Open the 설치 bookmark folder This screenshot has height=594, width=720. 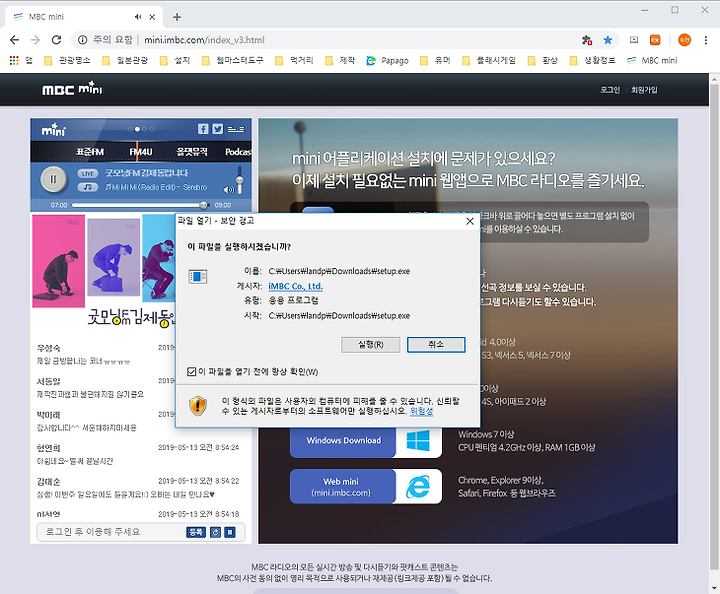coord(175,61)
